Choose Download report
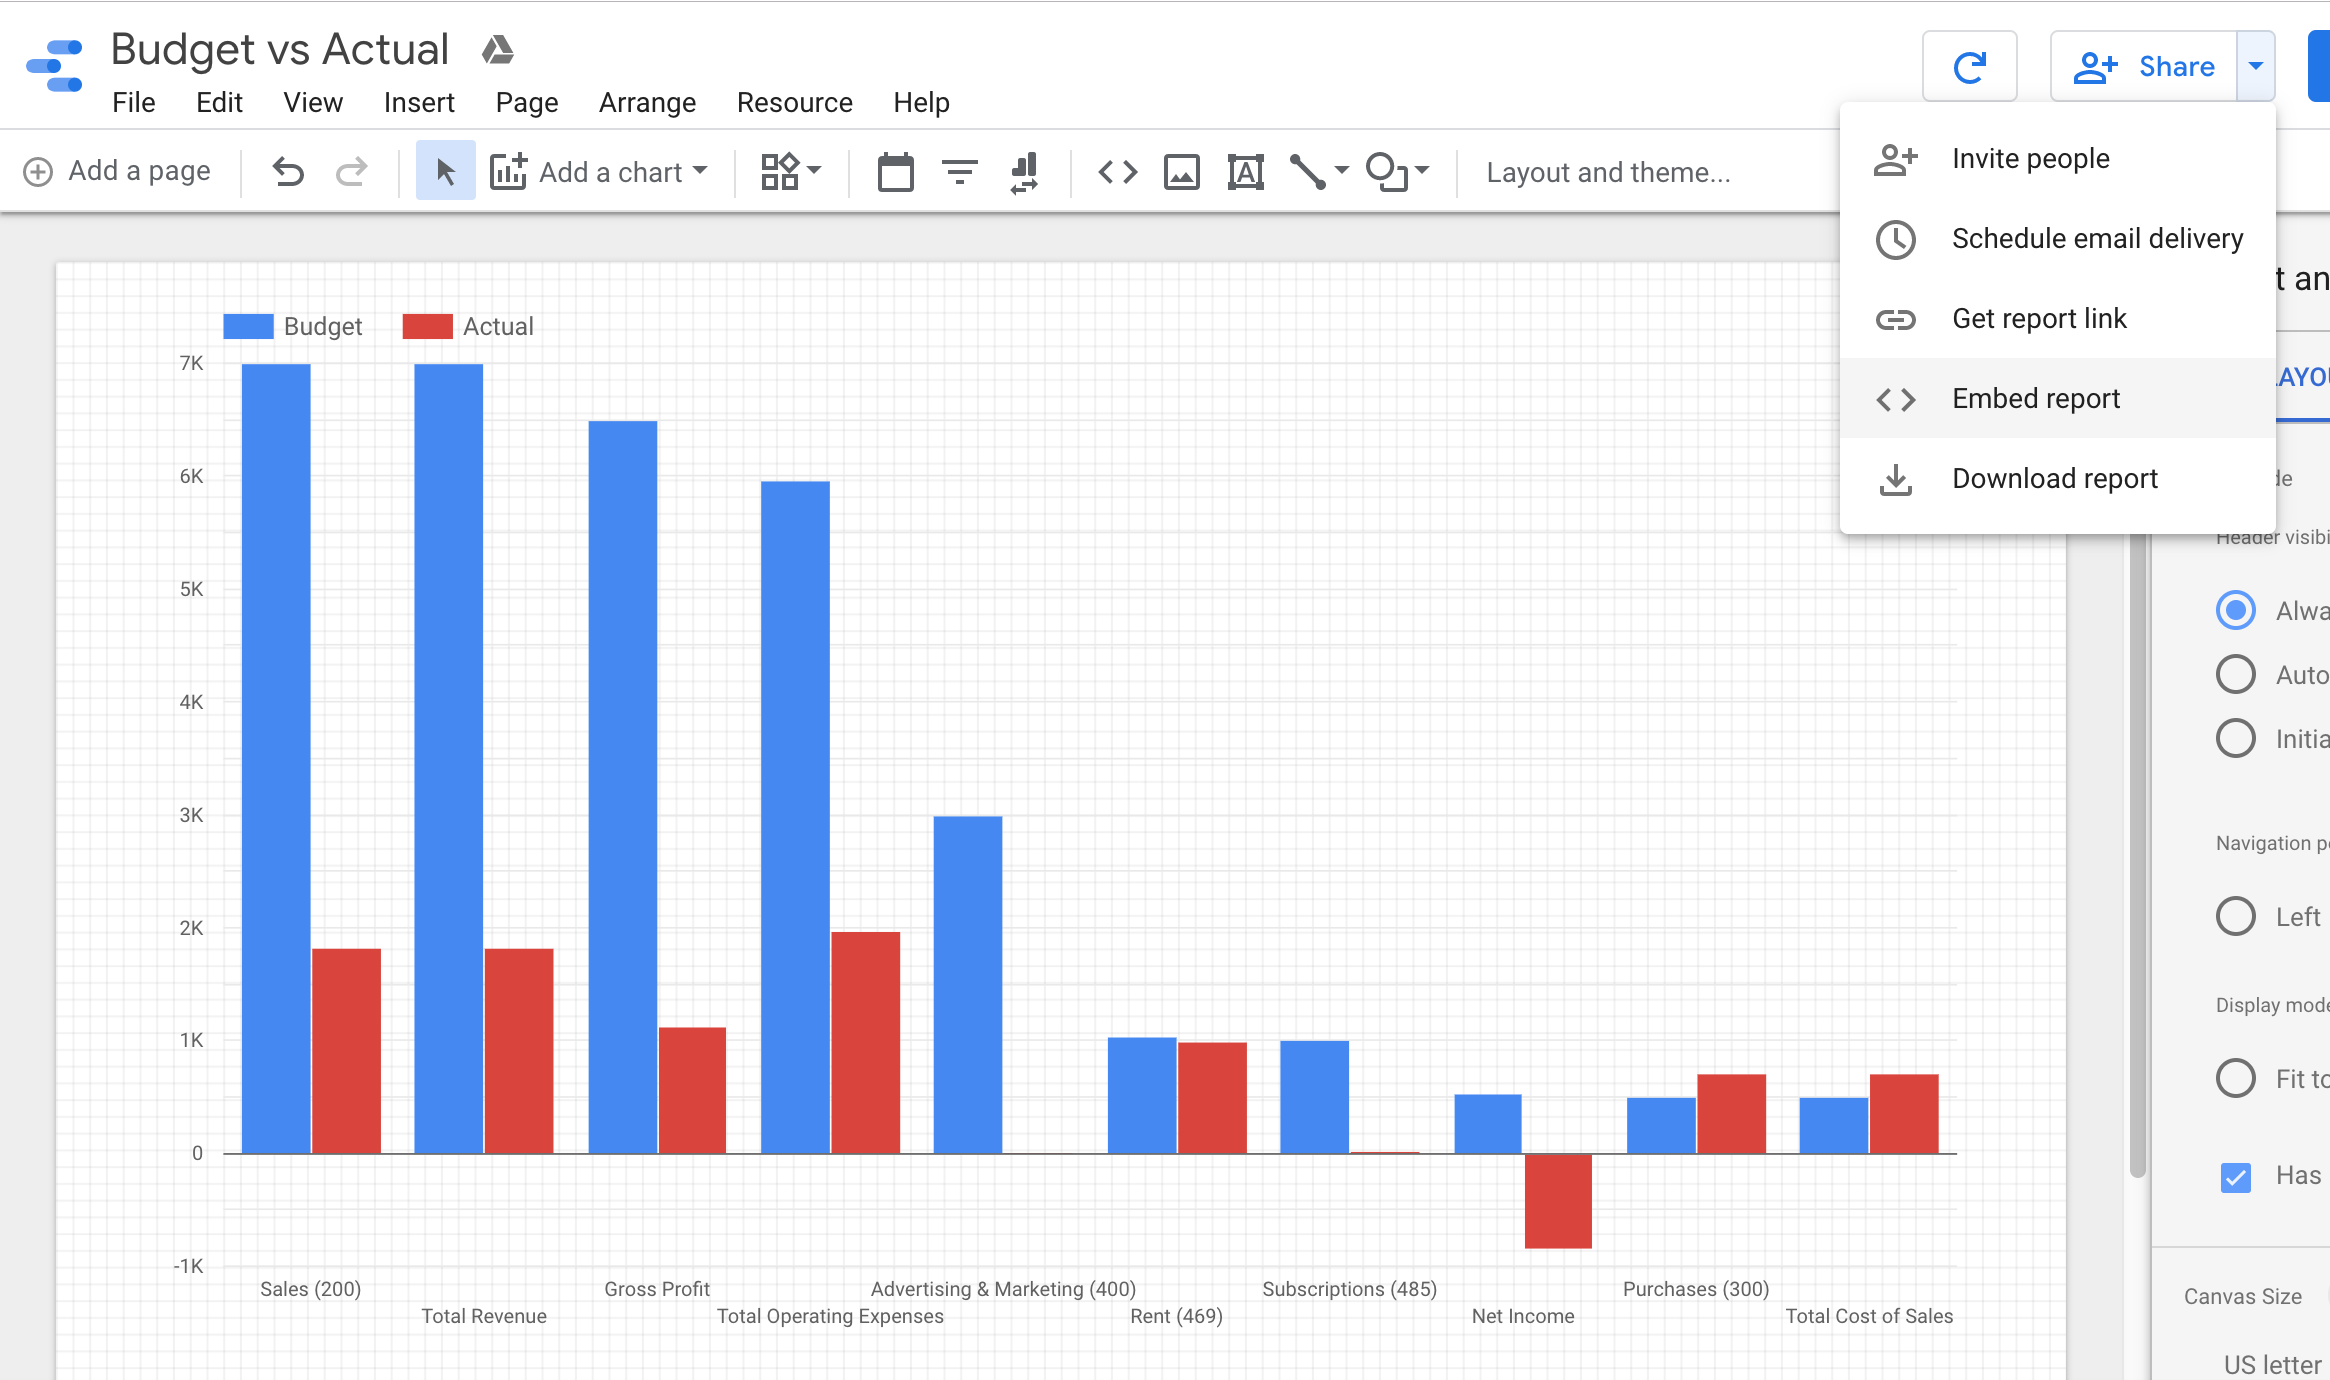 2058,479
